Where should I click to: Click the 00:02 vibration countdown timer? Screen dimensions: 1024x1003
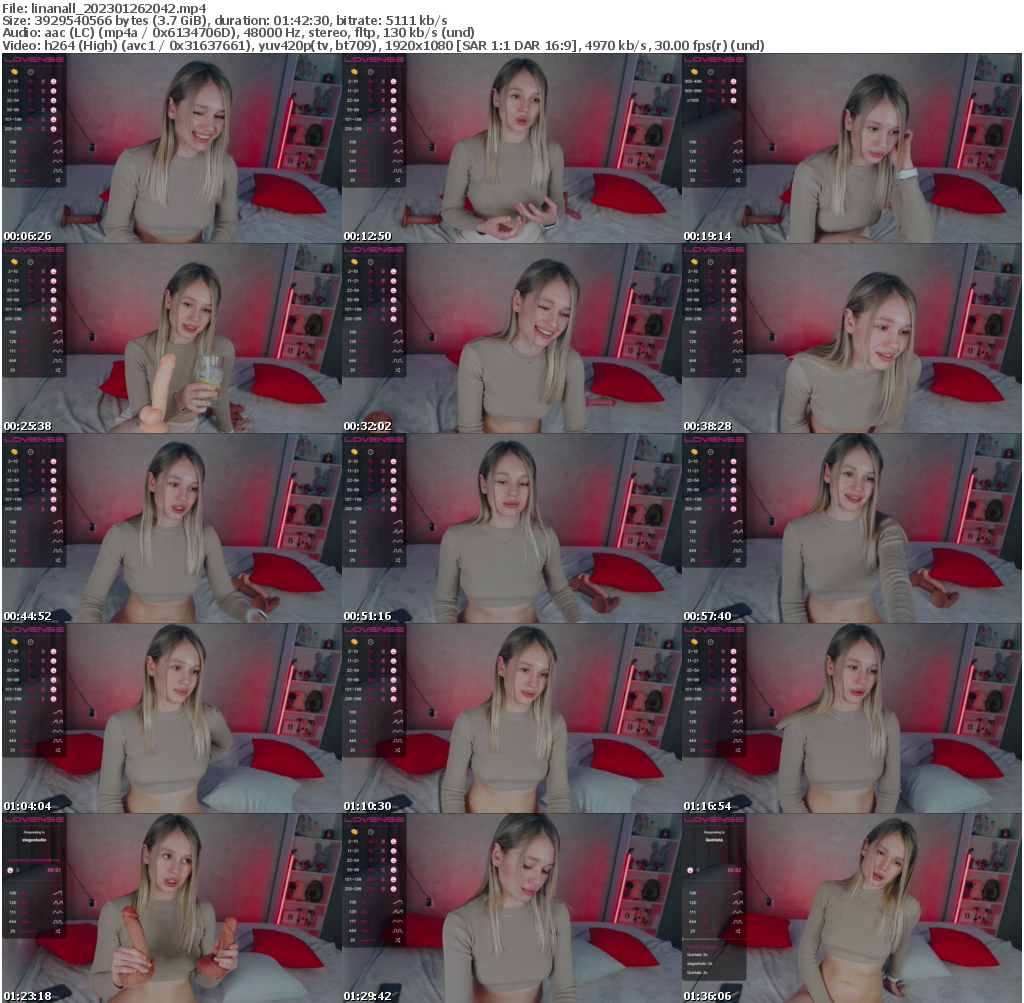[x=735, y=869]
